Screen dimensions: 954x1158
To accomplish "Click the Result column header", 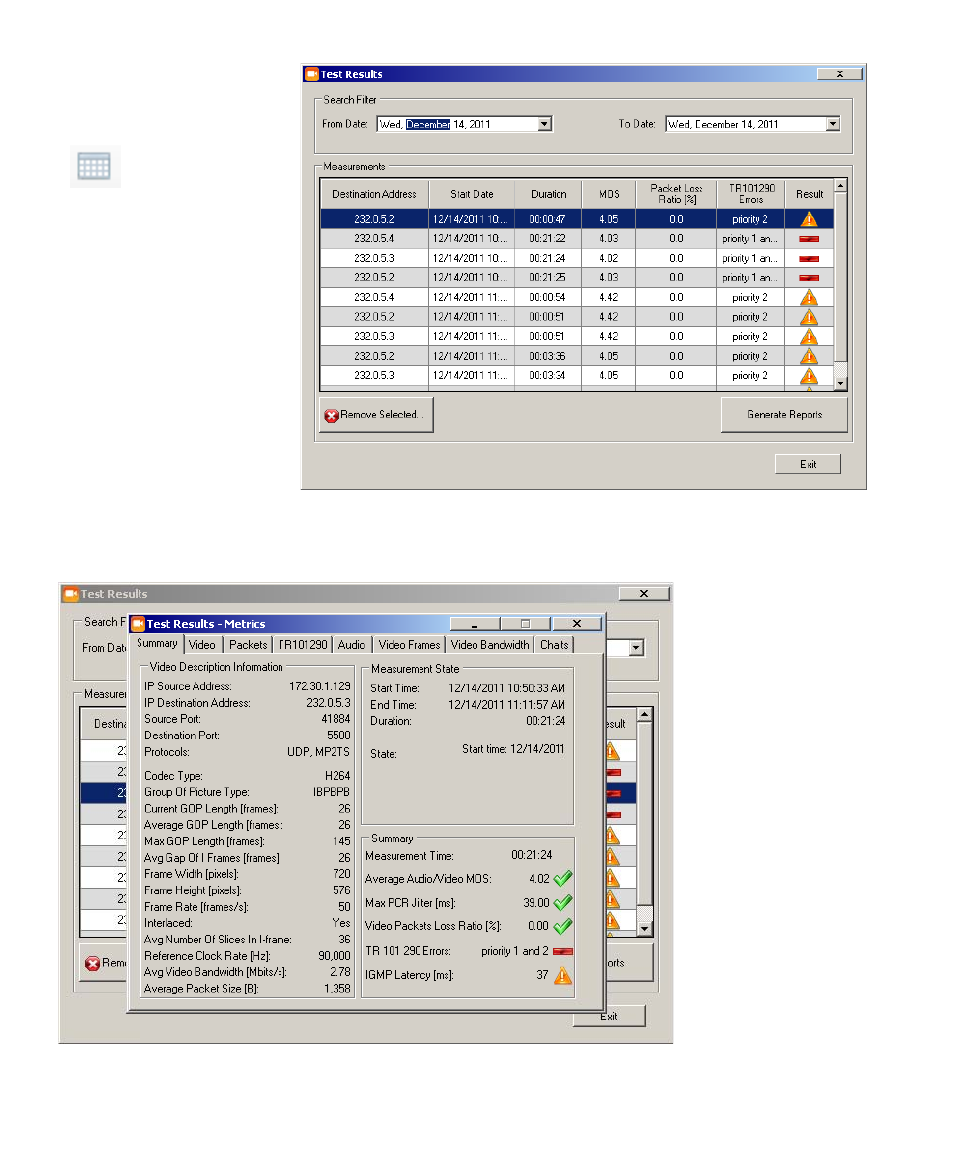I will tap(809, 194).
